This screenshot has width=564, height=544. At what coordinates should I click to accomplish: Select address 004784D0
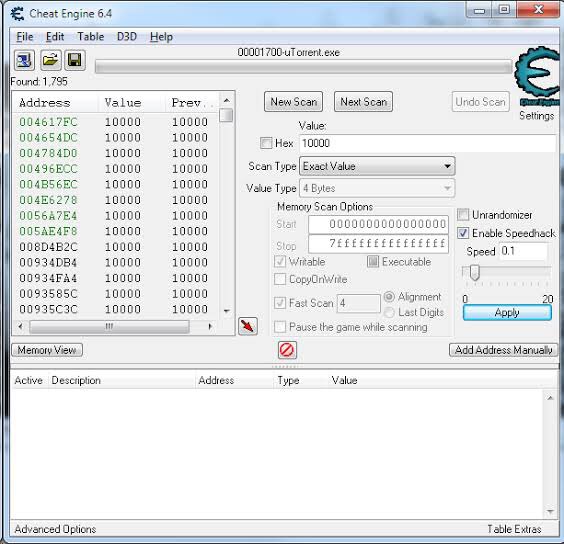coord(48,153)
